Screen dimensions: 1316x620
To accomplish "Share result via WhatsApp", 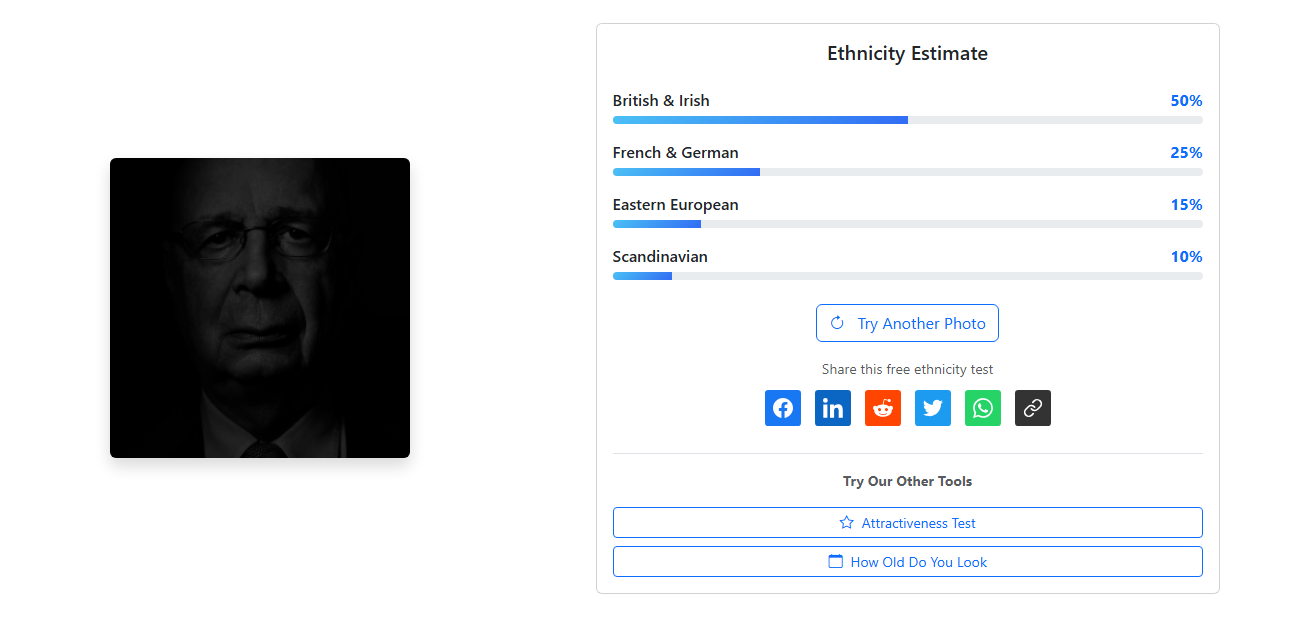I will 983,408.
